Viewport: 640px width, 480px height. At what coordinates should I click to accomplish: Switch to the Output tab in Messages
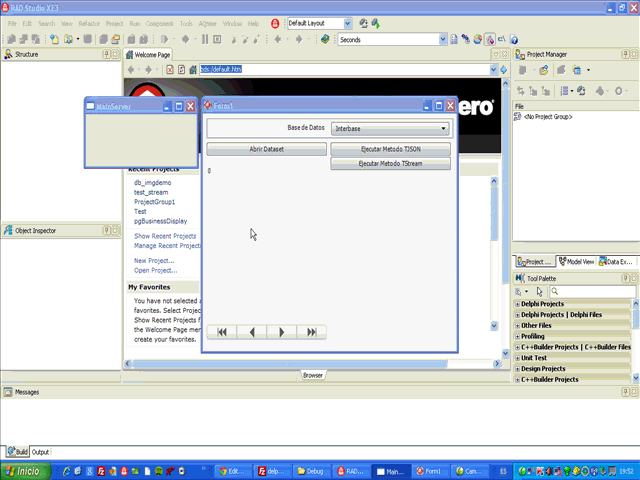pyautogui.click(x=40, y=452)
